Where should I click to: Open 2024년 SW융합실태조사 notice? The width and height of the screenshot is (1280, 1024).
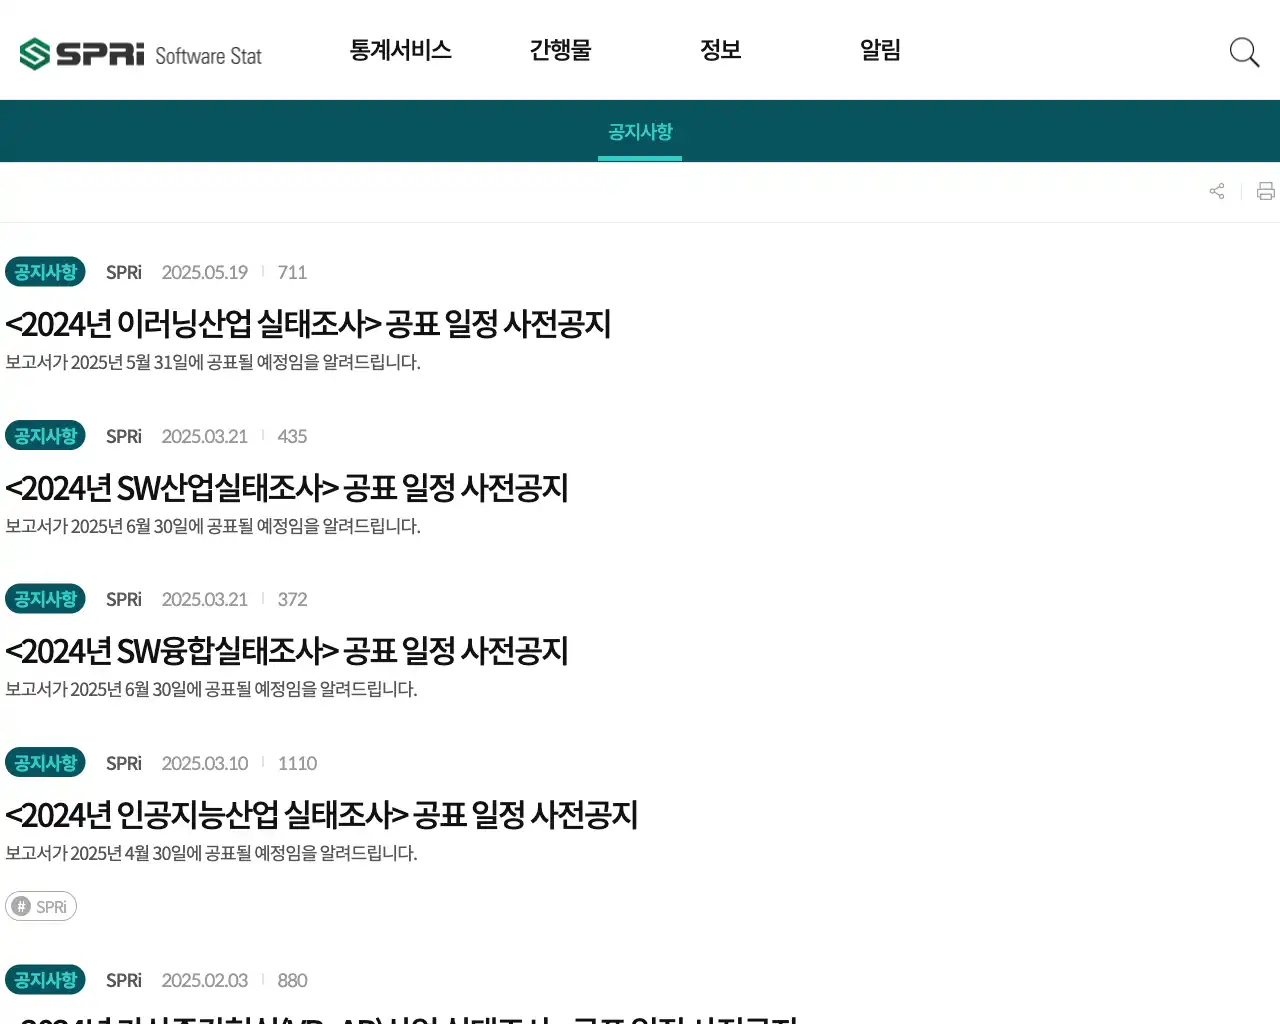287,651
